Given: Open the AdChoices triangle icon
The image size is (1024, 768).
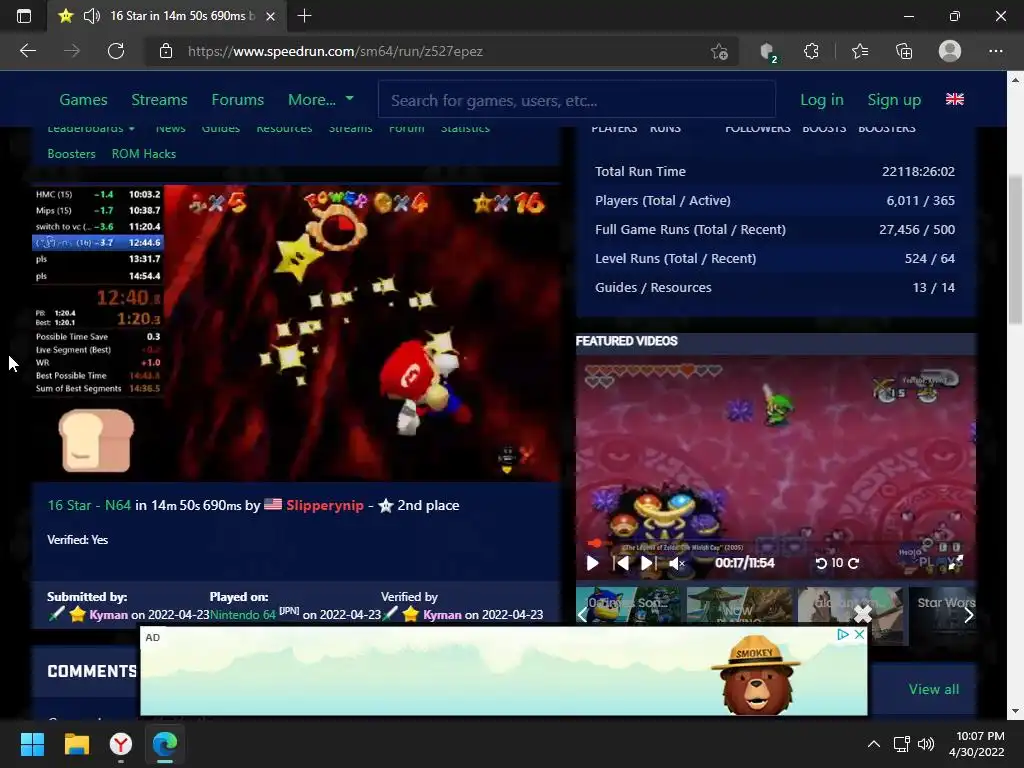Looking at the screenshot, I should [x=843, y=634].
